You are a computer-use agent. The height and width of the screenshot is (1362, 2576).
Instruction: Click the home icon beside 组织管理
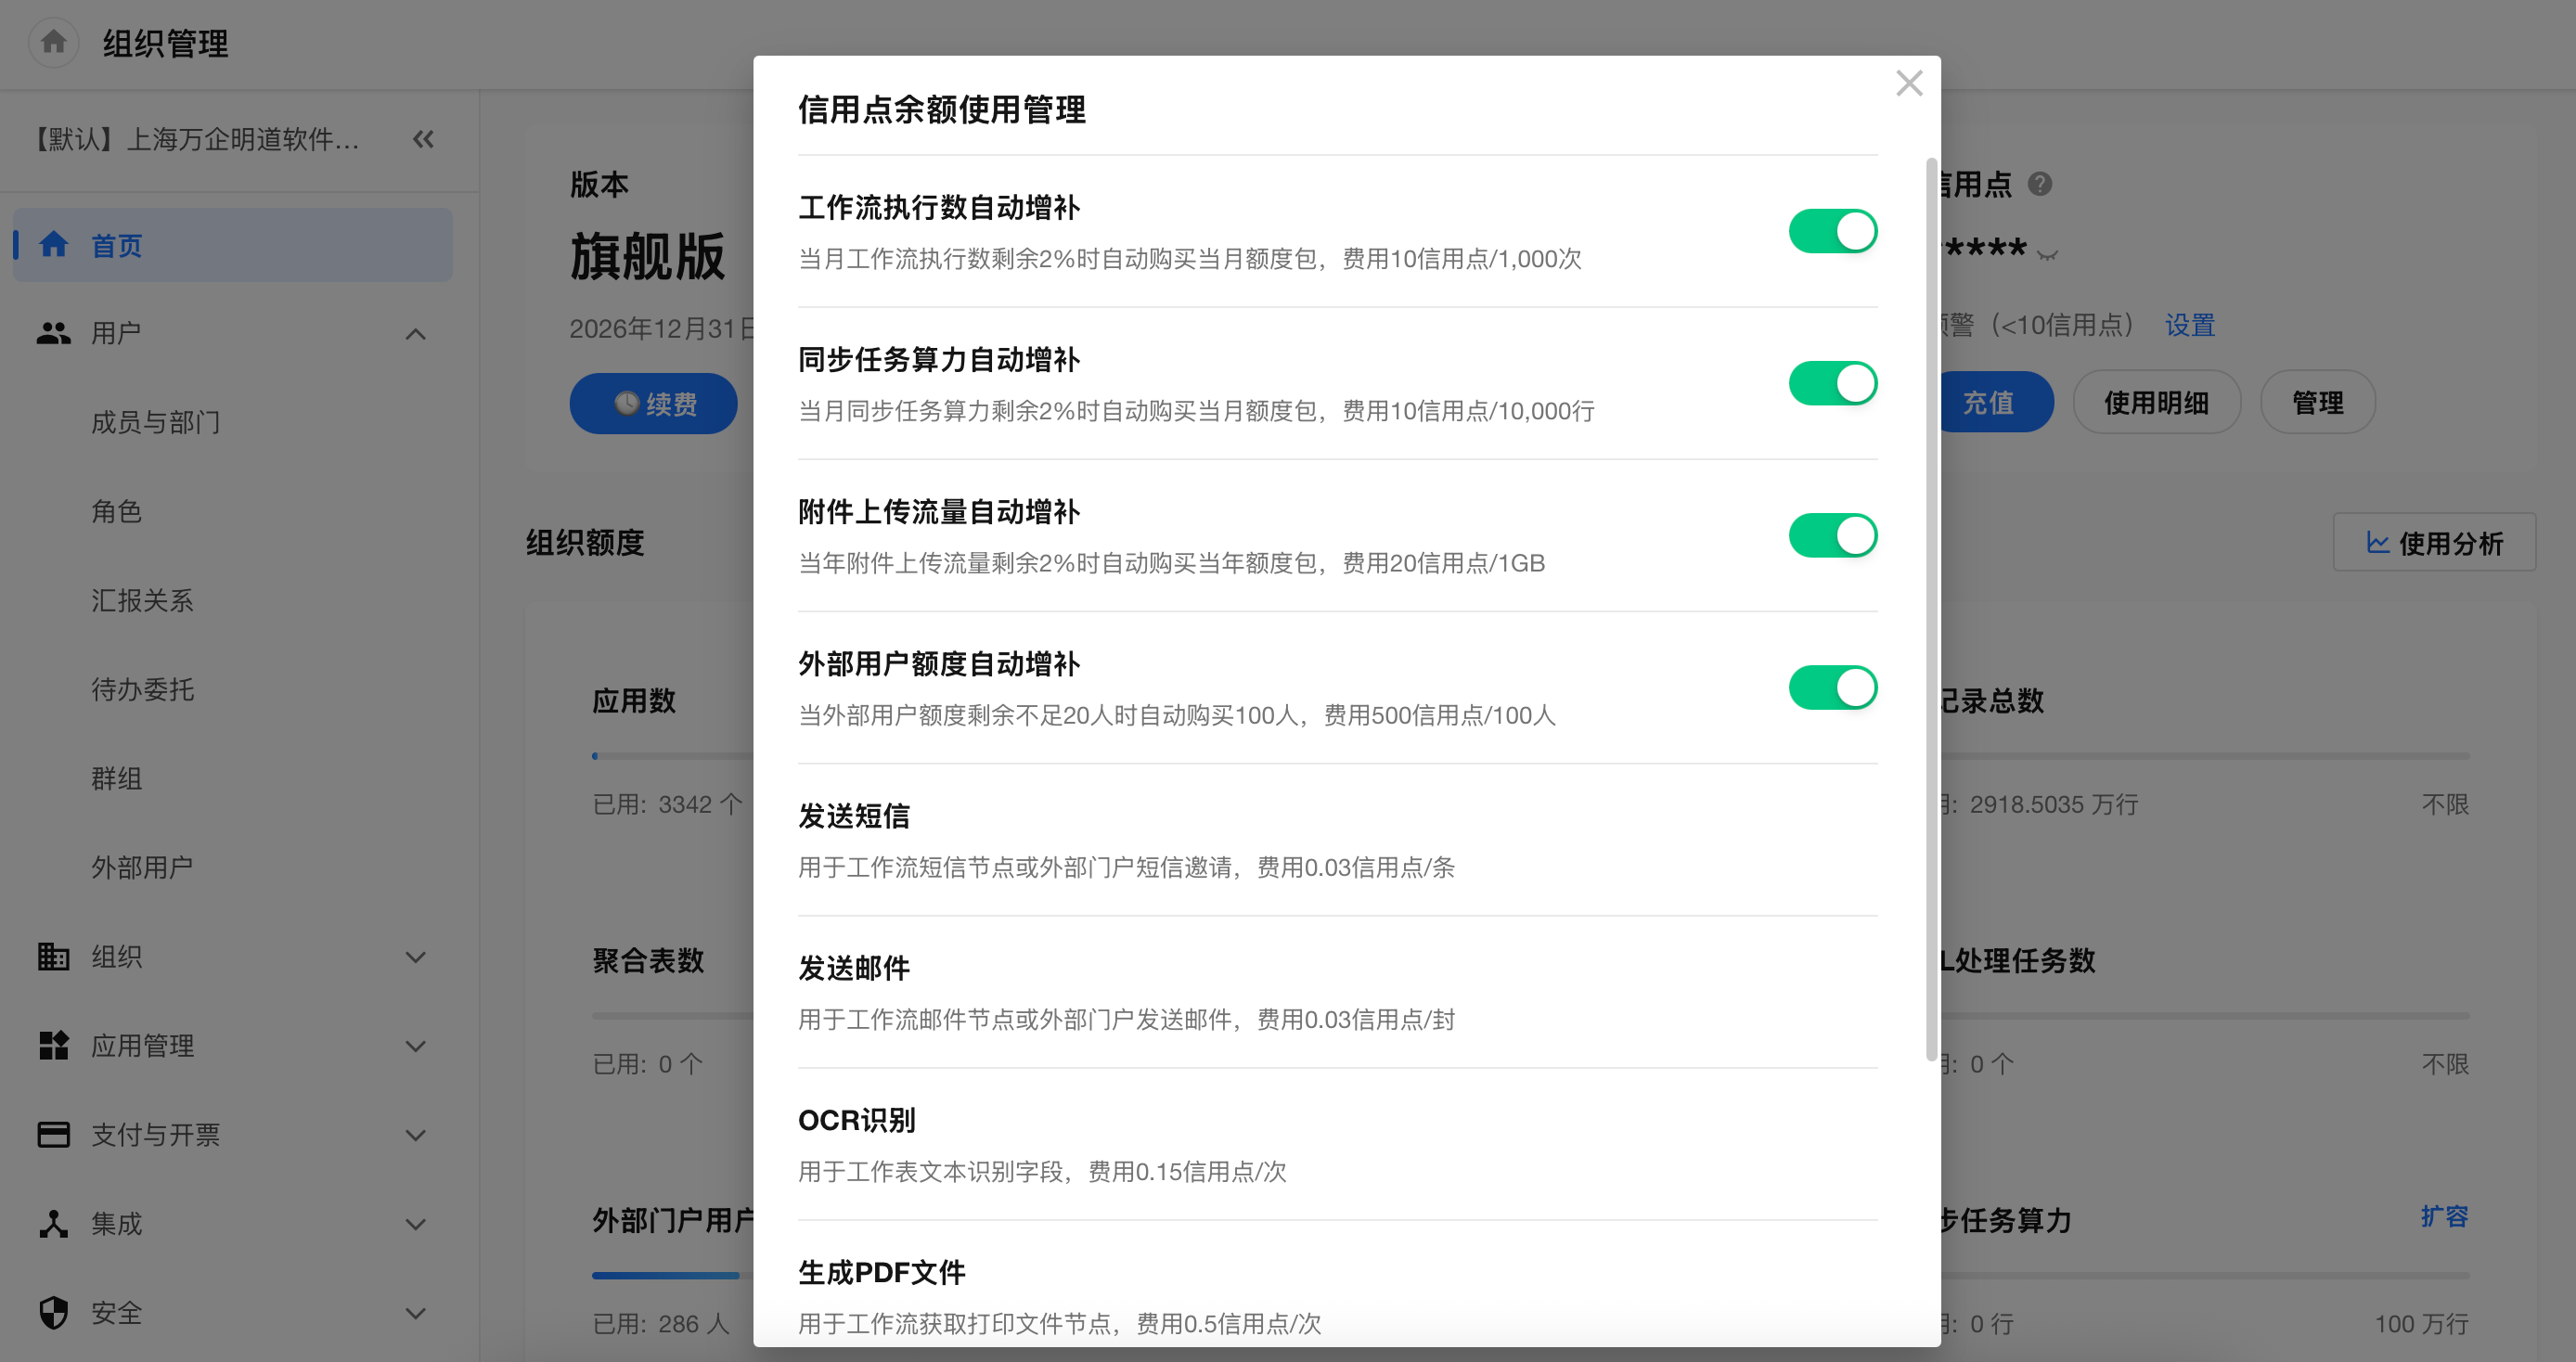coord(54,42)
